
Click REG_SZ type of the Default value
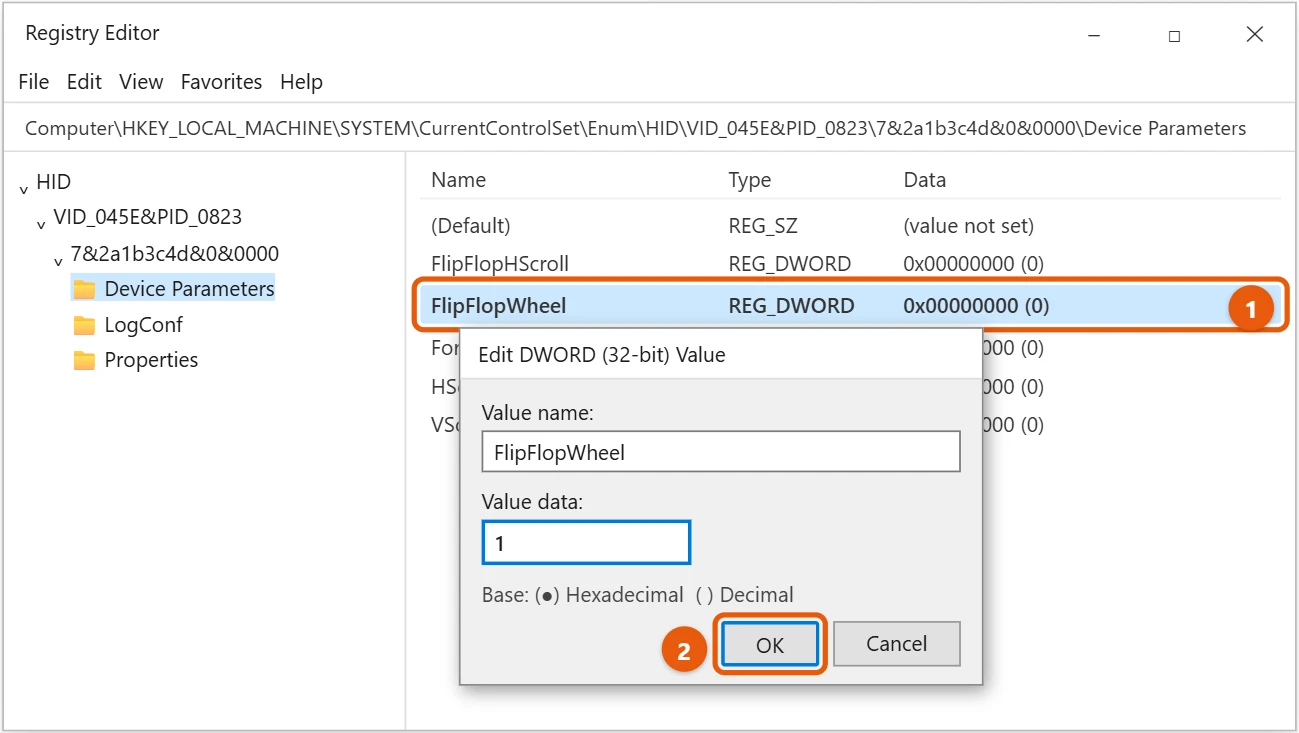point(763,226)
